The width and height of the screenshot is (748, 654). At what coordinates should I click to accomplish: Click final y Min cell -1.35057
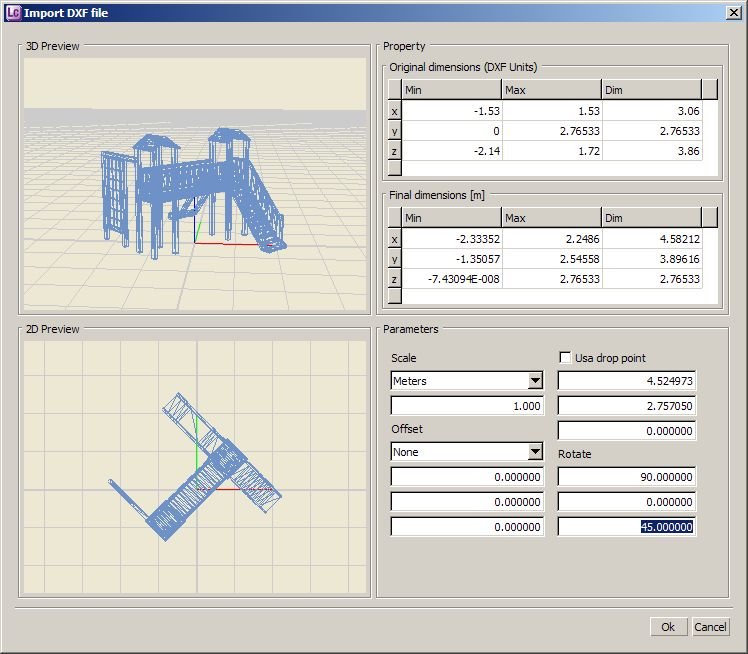click(452, 259)
